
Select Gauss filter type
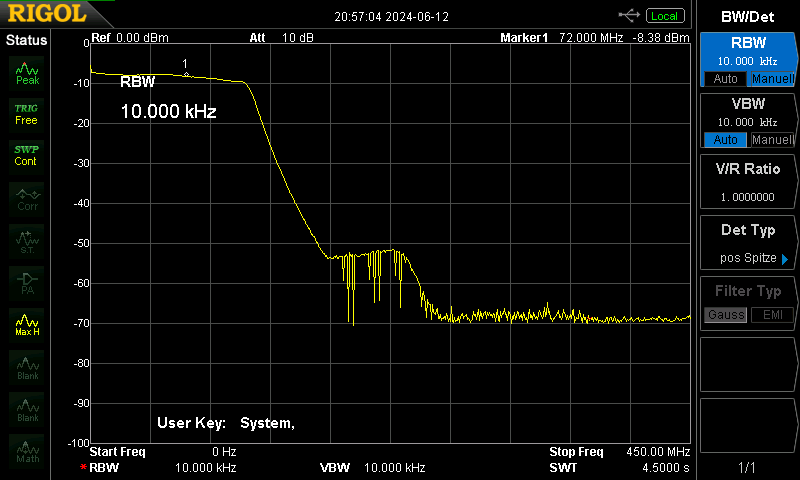(726, 315)
